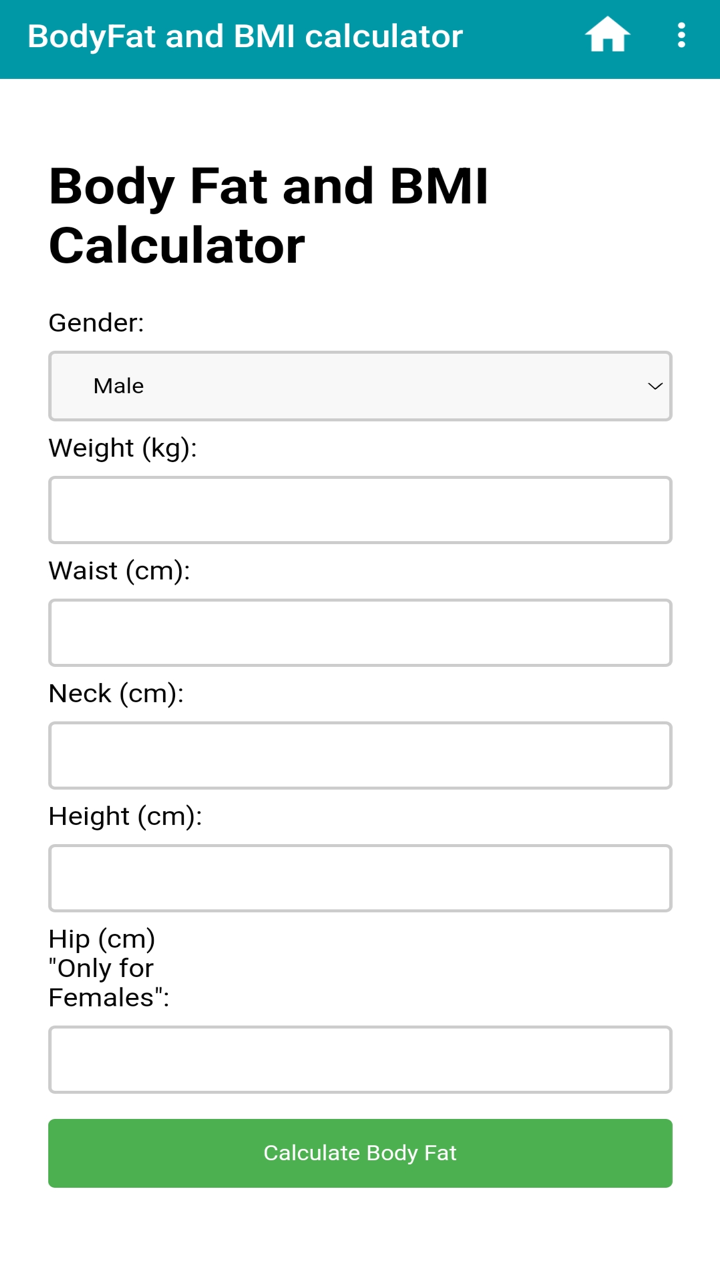The image size is (720, 1280).
Task: Tap the vertical ellipsis menu icon
Action: [682, 36]
